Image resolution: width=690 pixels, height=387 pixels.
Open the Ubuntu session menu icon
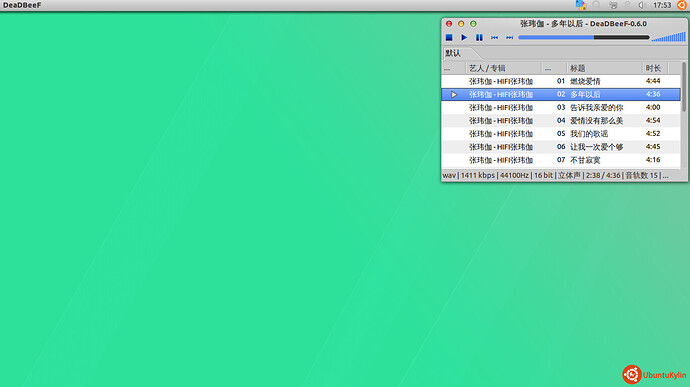click(x=682, y=5)
